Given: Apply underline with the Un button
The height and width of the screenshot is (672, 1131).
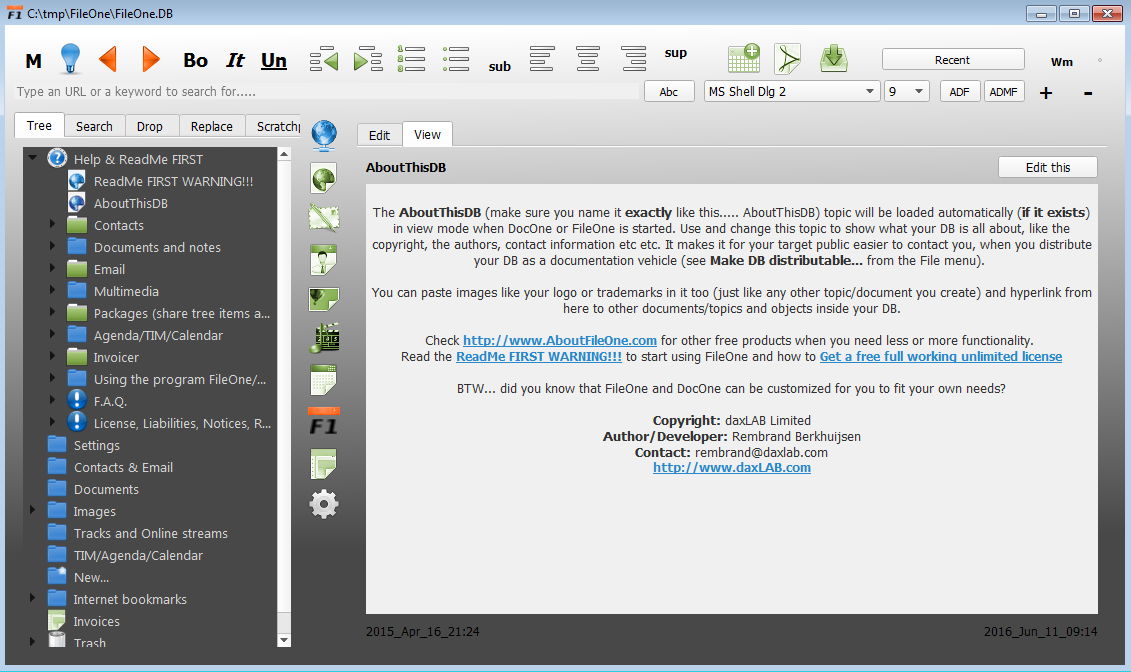Looking at the screenshot, I should click(273, 61).
